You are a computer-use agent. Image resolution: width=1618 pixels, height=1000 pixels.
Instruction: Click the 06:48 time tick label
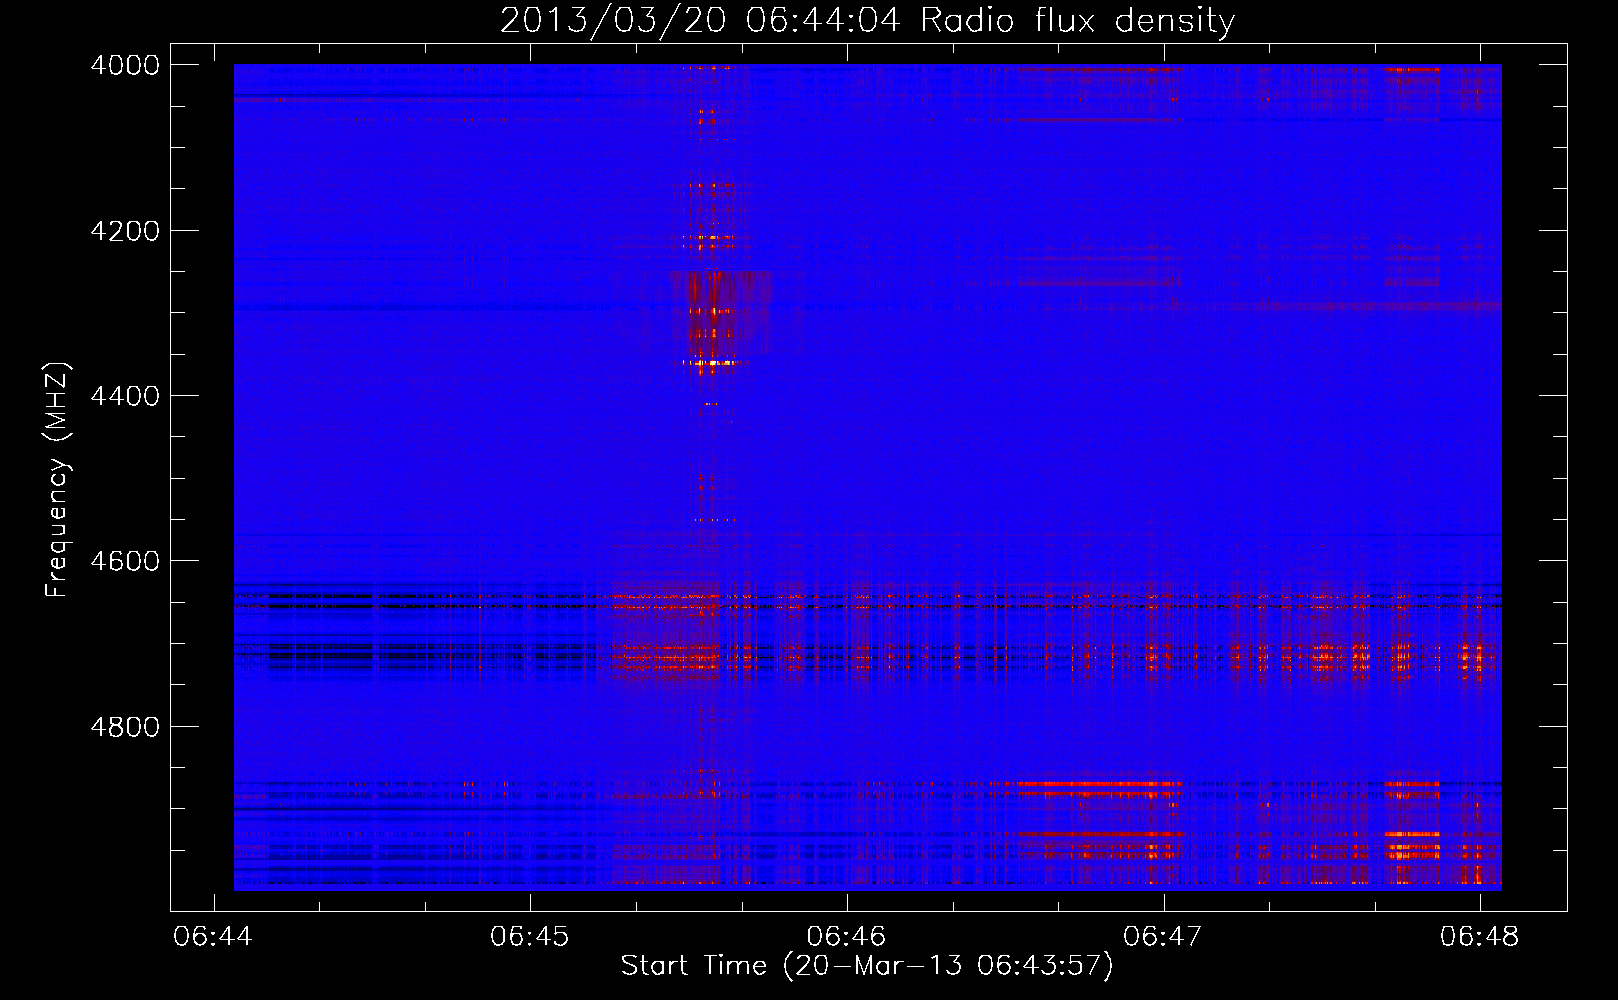click(1480, 936)
